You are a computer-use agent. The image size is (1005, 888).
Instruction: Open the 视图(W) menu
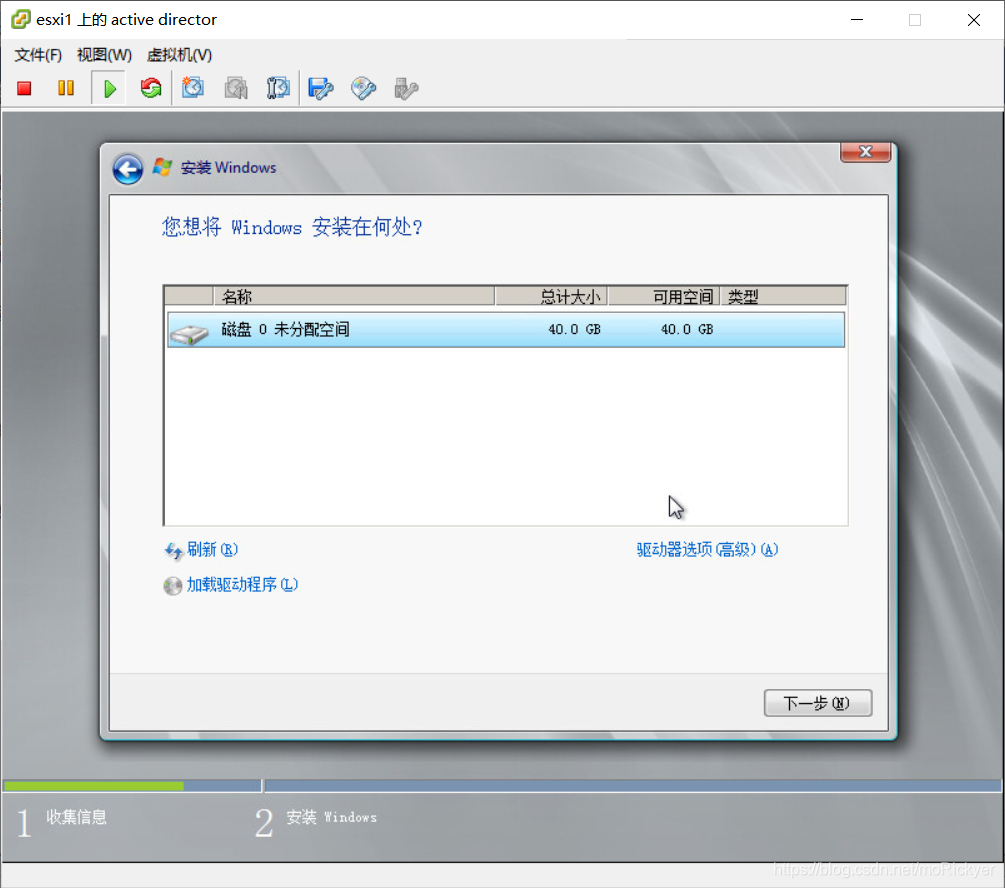click(x=104, y=55)
